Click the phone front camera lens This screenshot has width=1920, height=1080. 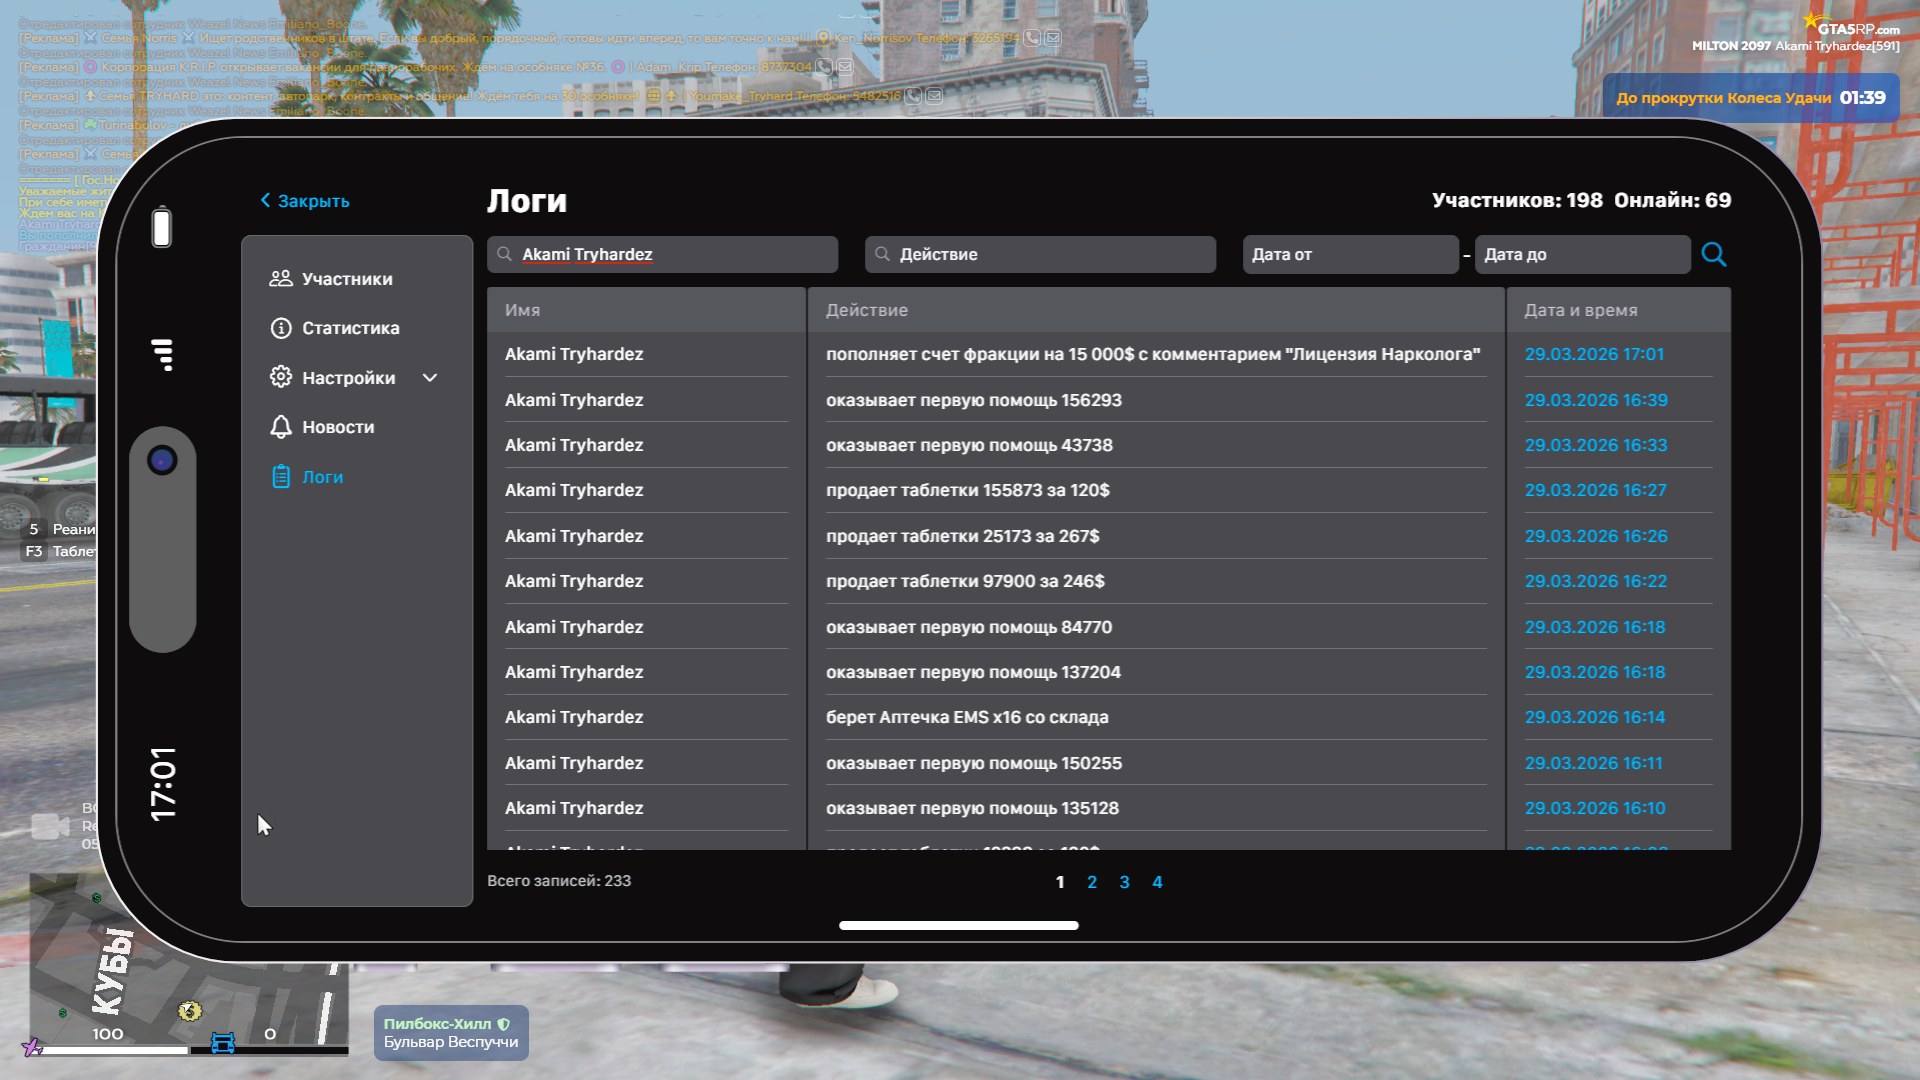162,460
